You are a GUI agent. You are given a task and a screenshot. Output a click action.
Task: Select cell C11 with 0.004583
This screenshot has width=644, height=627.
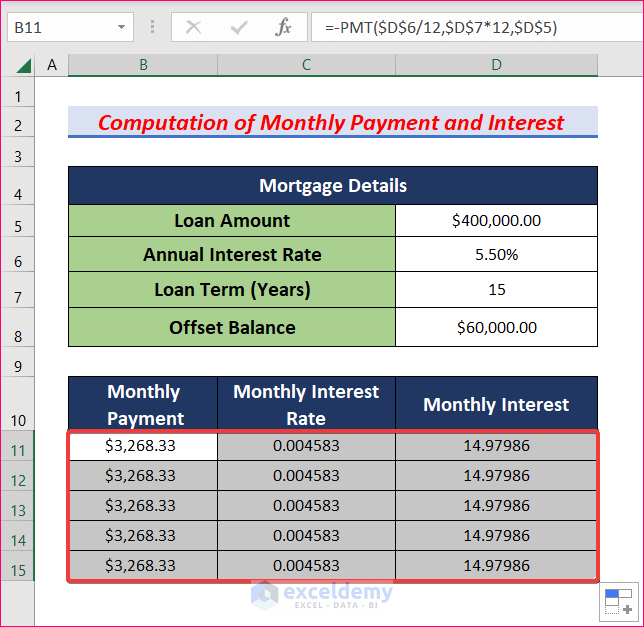(306, 446)
